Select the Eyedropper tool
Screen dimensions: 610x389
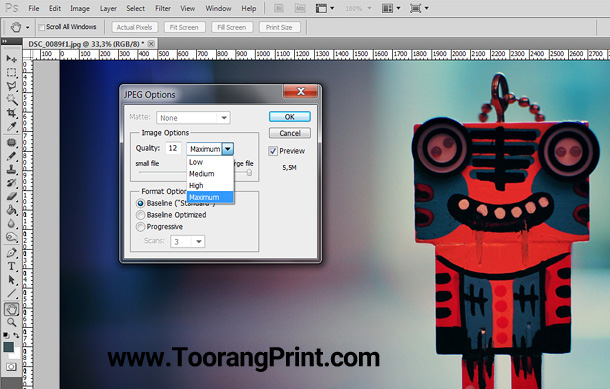pos(11,127)
